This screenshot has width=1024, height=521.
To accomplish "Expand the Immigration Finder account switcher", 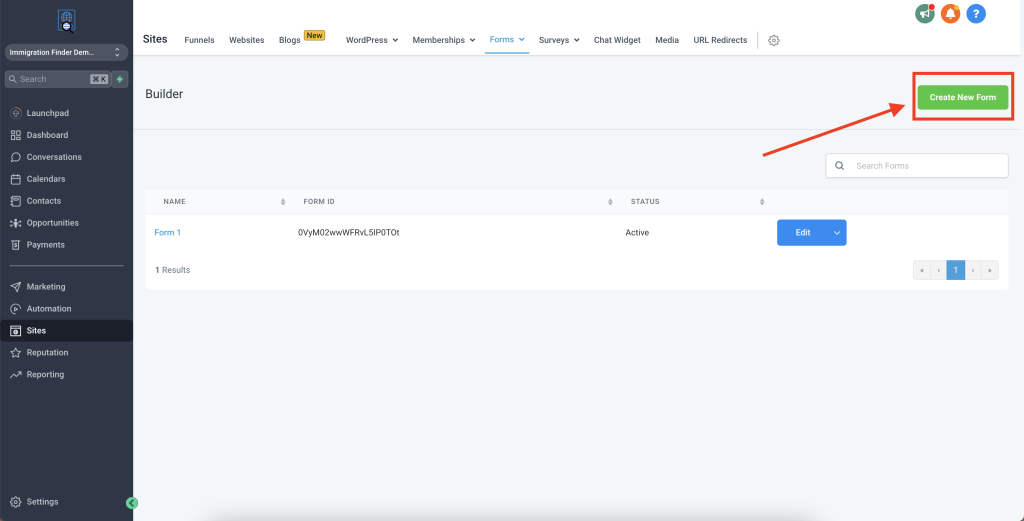I will tap(64, 52).
